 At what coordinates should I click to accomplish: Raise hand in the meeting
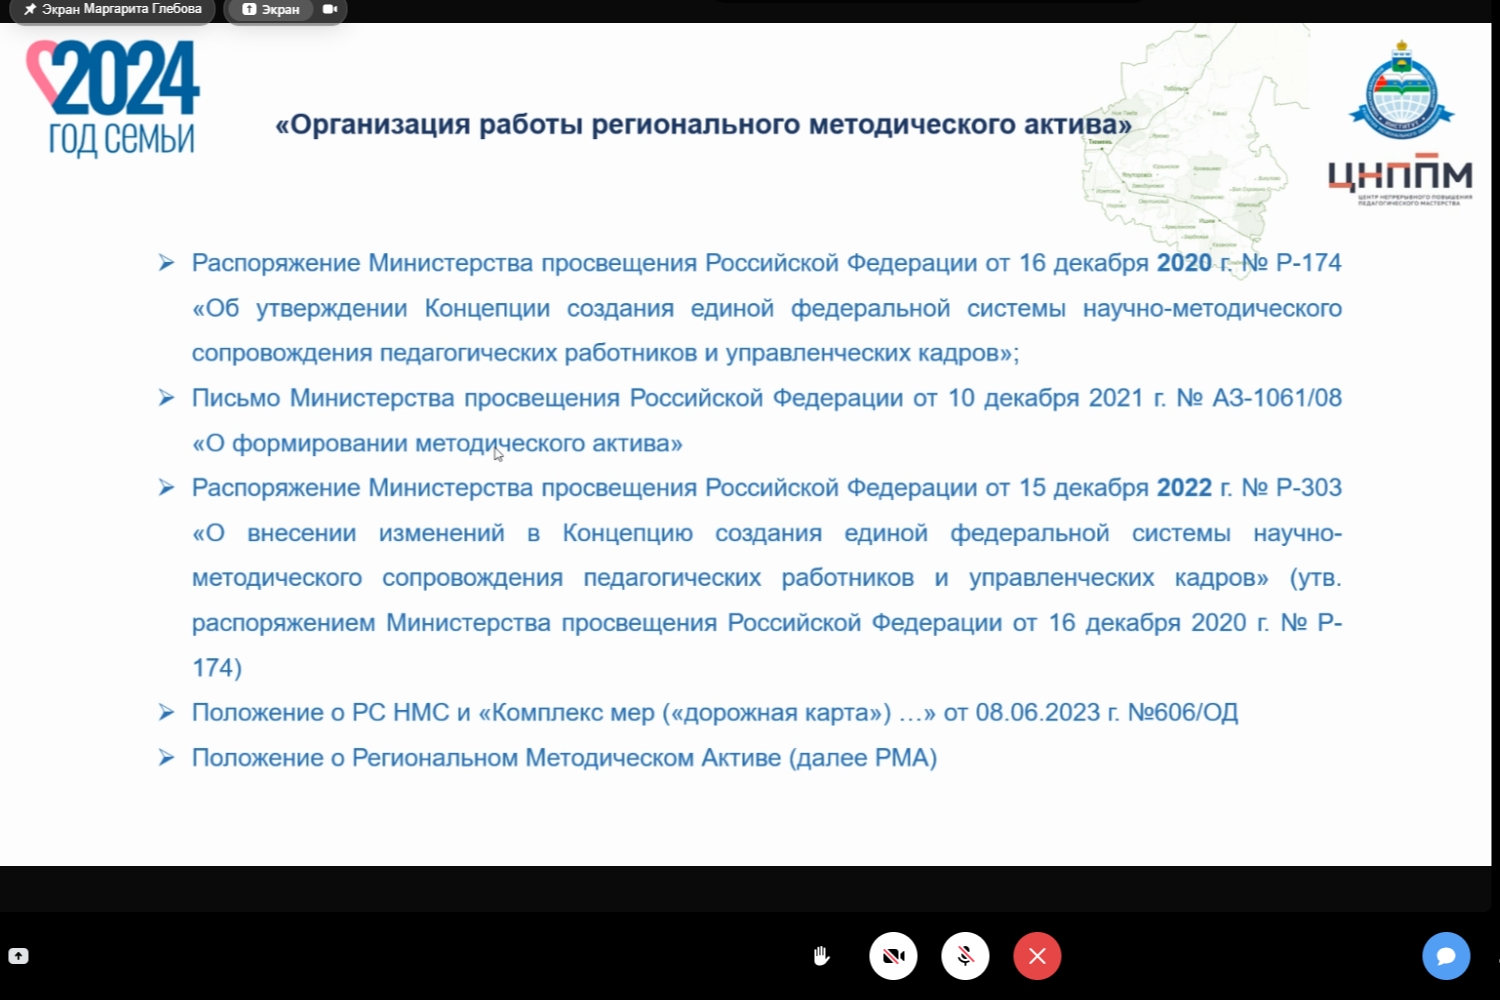[821, 956]
